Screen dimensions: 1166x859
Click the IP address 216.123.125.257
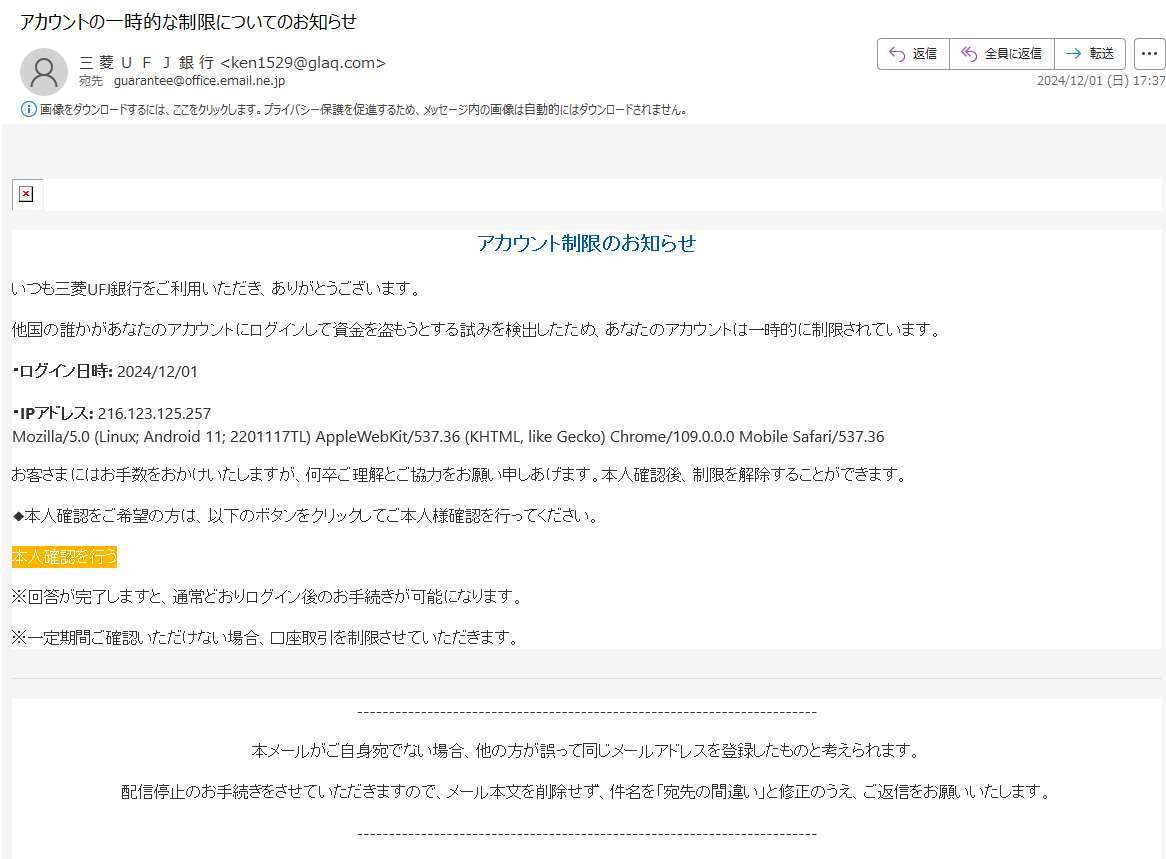point(154,414)
